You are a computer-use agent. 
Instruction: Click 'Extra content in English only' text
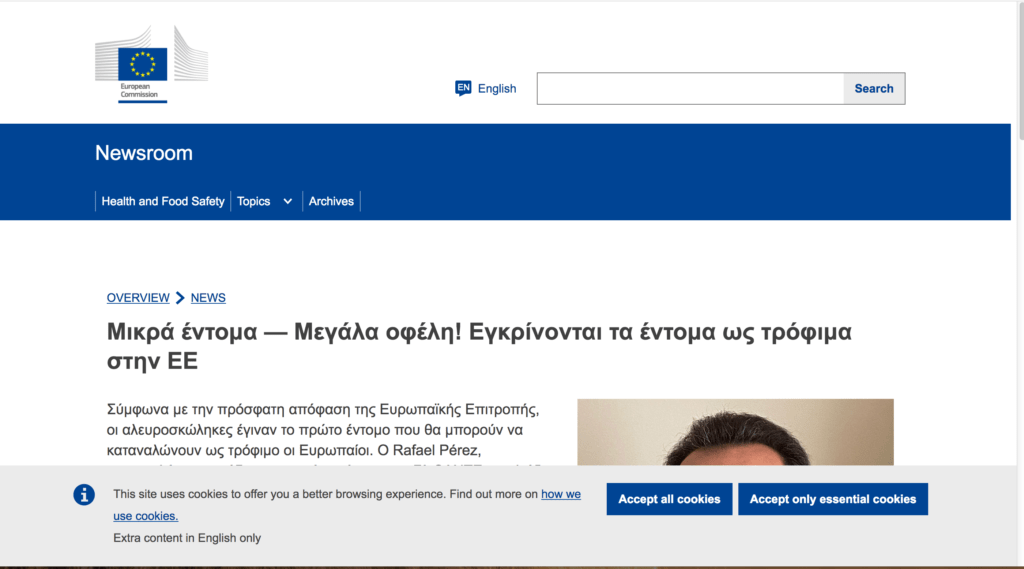point(187,538)
